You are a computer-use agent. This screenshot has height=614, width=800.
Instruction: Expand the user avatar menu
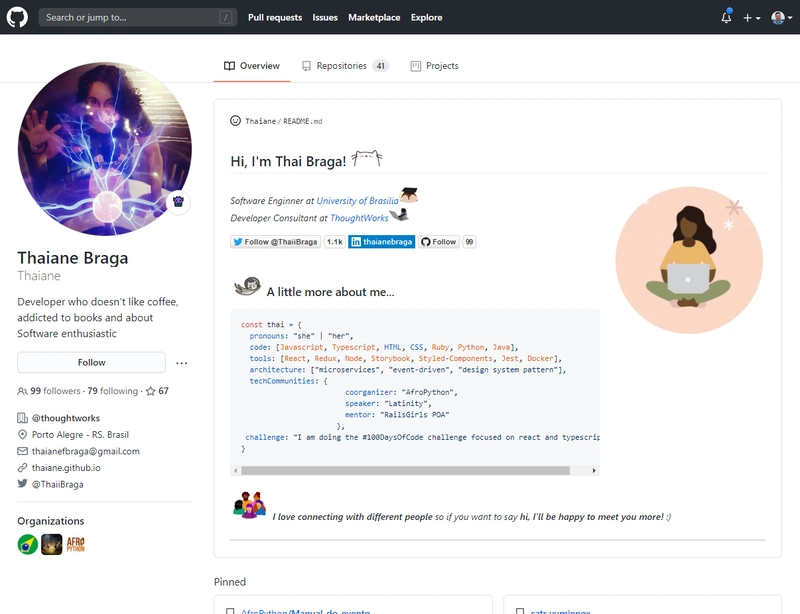782,18
